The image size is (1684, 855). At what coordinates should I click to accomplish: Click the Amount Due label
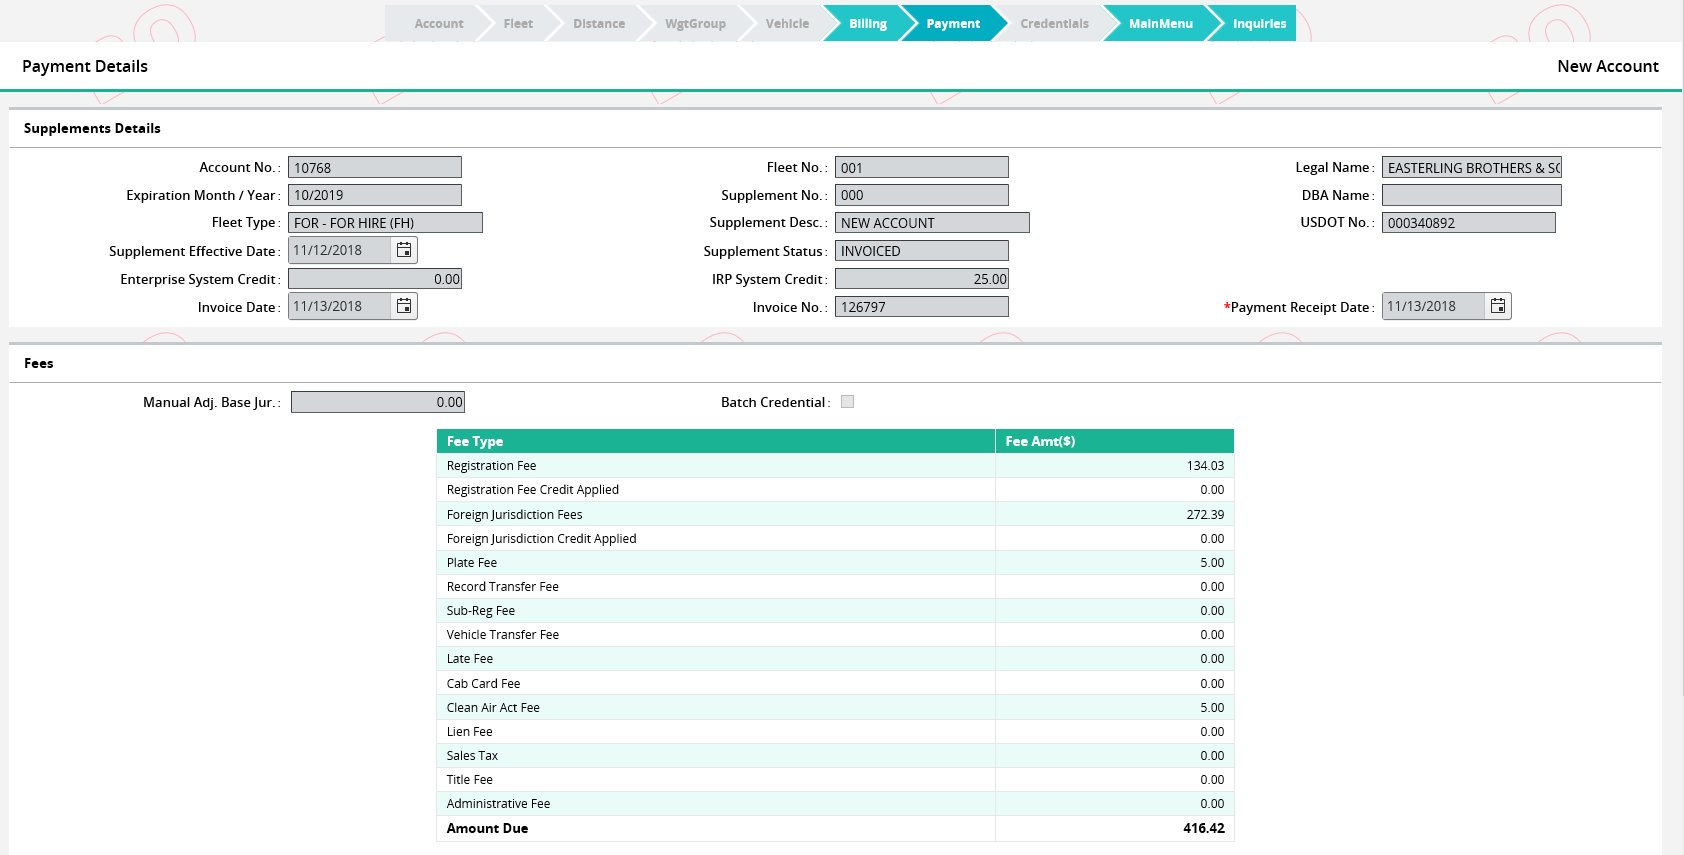pyautogui.click(x=487, y=828)
